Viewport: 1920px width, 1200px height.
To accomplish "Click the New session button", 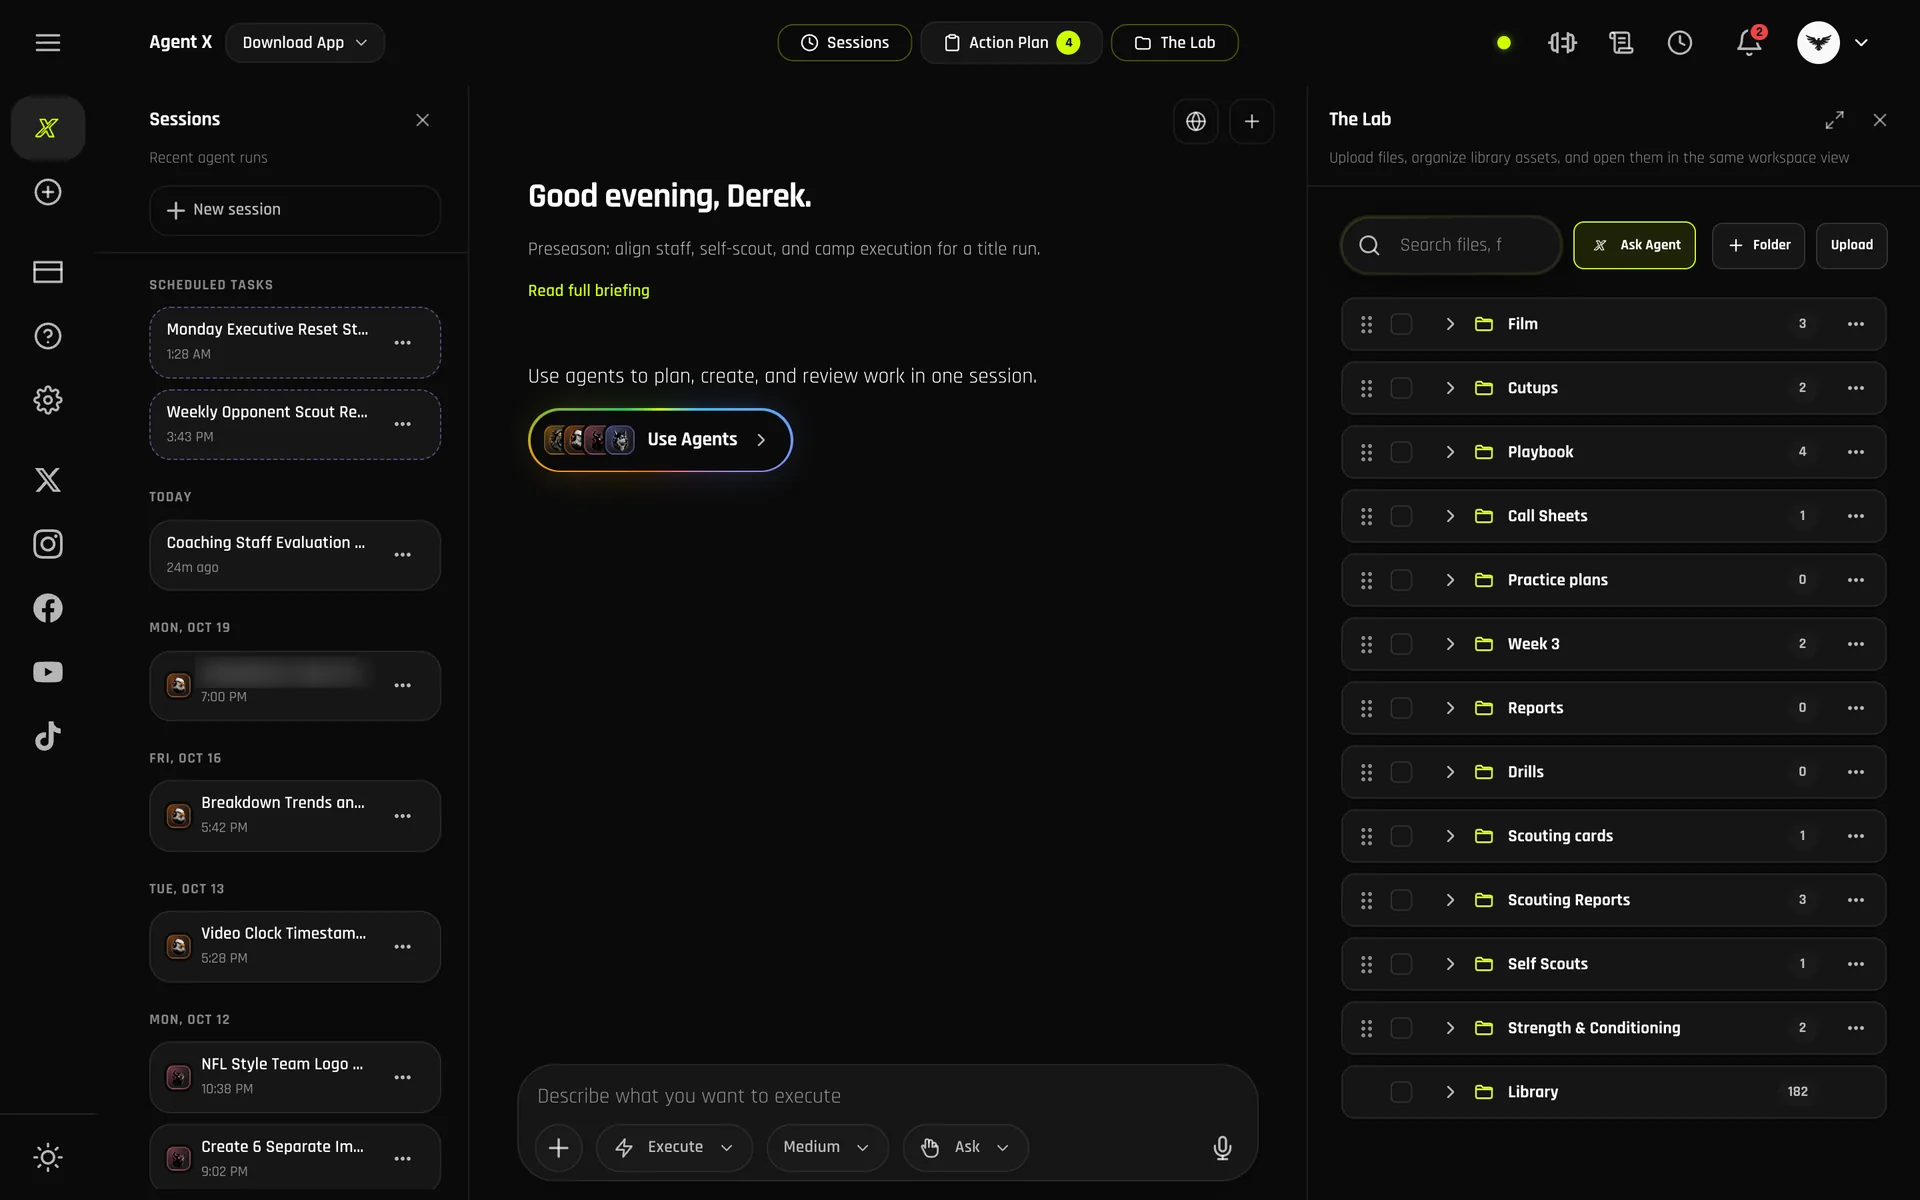I will coord(295,210).
